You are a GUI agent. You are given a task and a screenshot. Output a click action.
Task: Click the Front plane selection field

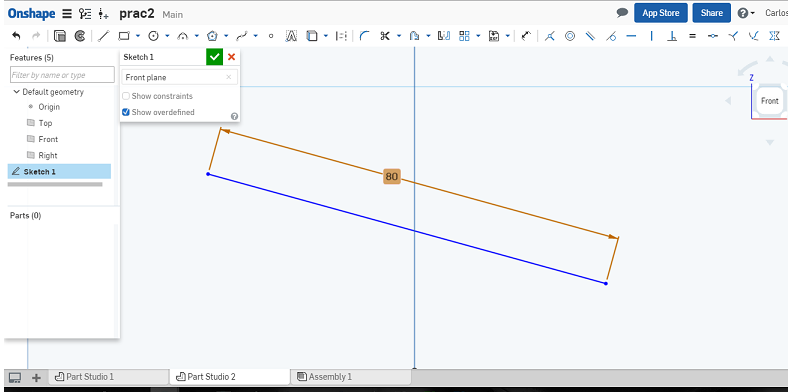179,77
